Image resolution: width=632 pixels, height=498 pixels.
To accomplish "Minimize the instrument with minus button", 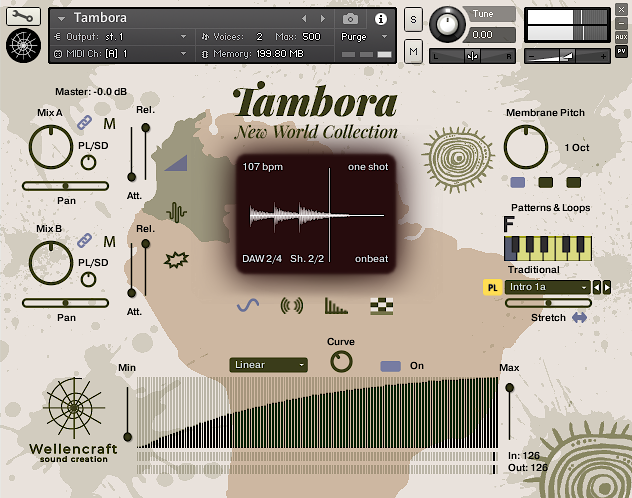I will click(x=621, y=23).
